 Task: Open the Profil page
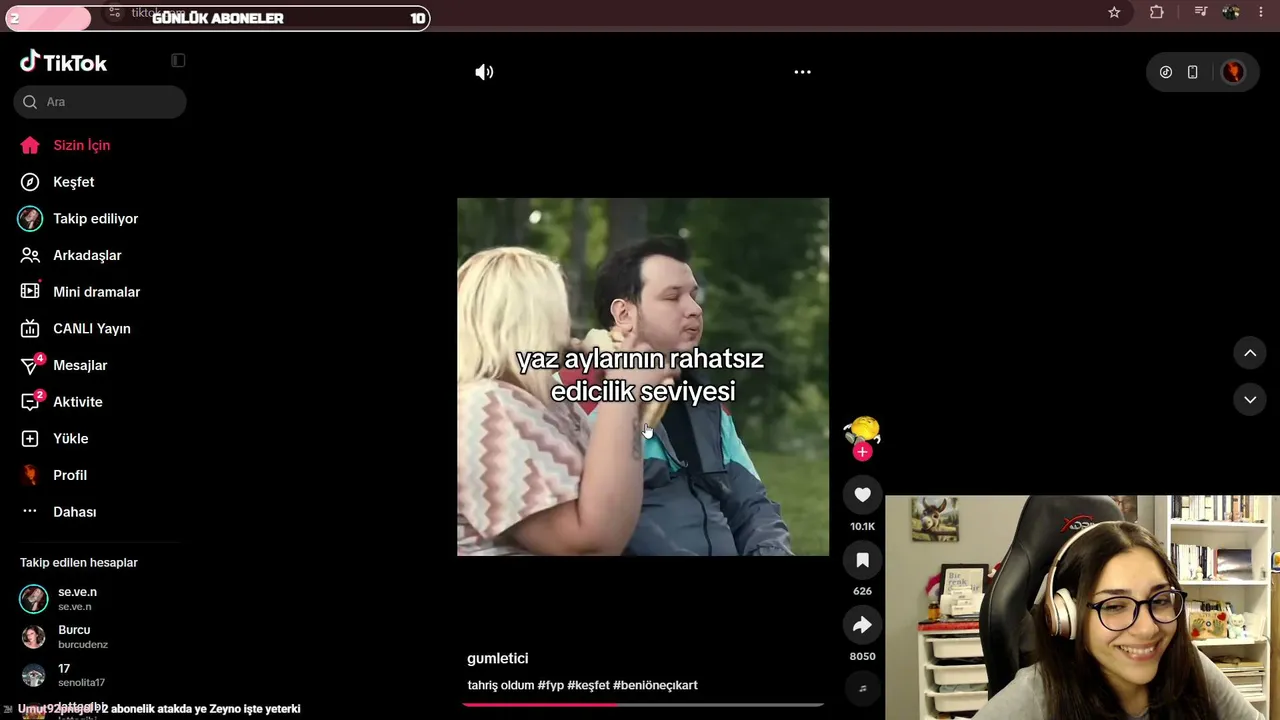(69, 475)
